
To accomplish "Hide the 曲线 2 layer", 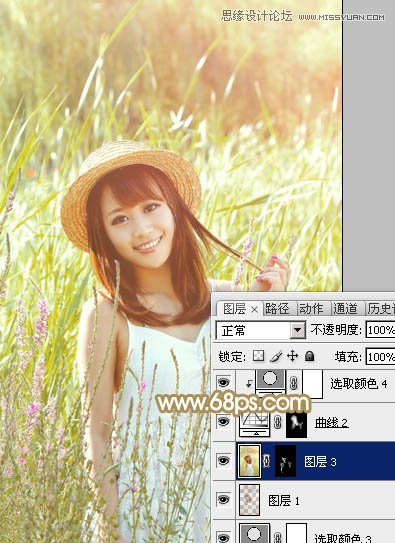I will [x=224, y=421].
